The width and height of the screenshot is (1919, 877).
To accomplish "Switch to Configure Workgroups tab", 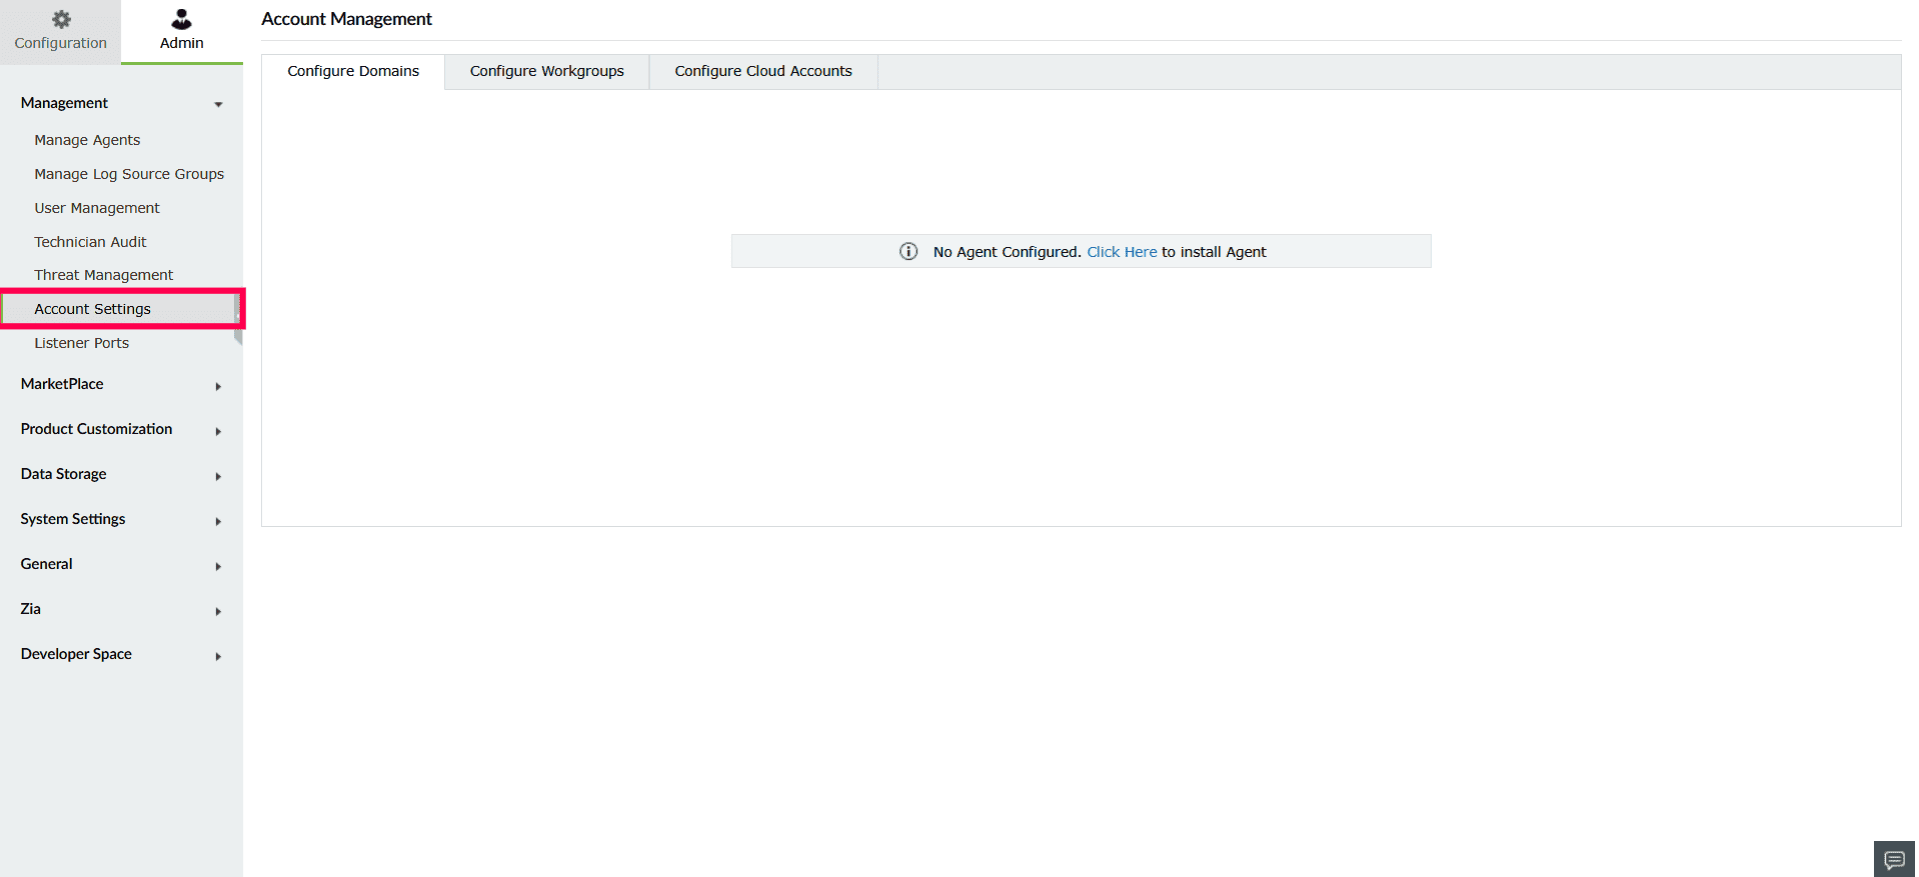I will pyautogui.click(x=547, y=71).
